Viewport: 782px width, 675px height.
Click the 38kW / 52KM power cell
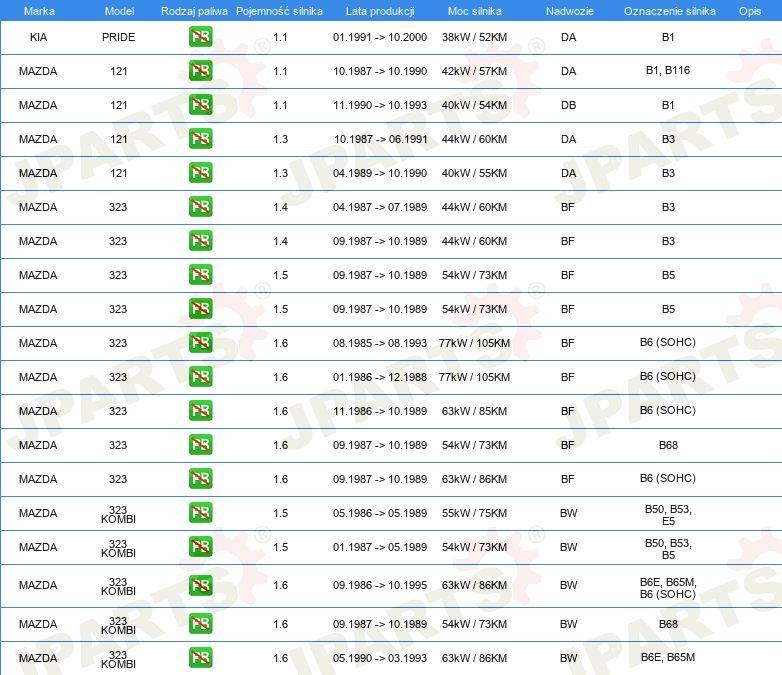click(474, 37)
